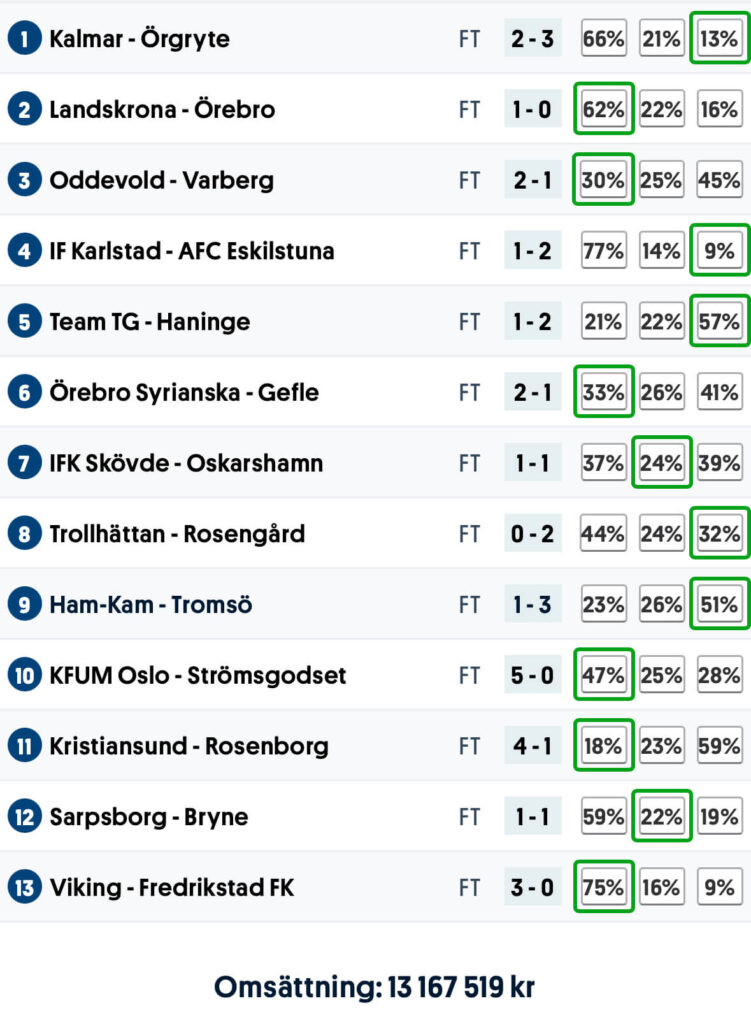Open the Ham-Kam - Tromsö match
Viewport: 751px width, 1024px height.
pos(150,605)
